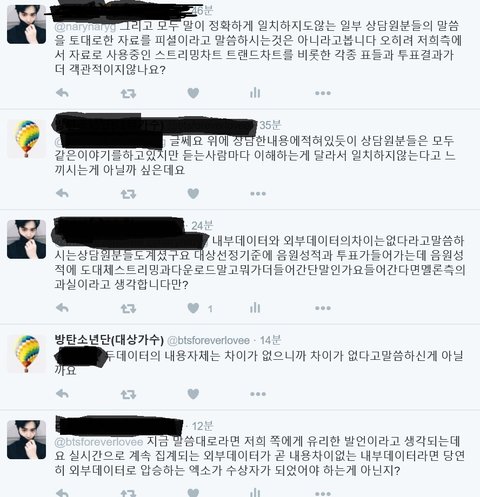Image resolution: width=480 pixels, height=497 pixels.
Task: View analytics of the 46분 tweet
Action: tap(255, 93)
